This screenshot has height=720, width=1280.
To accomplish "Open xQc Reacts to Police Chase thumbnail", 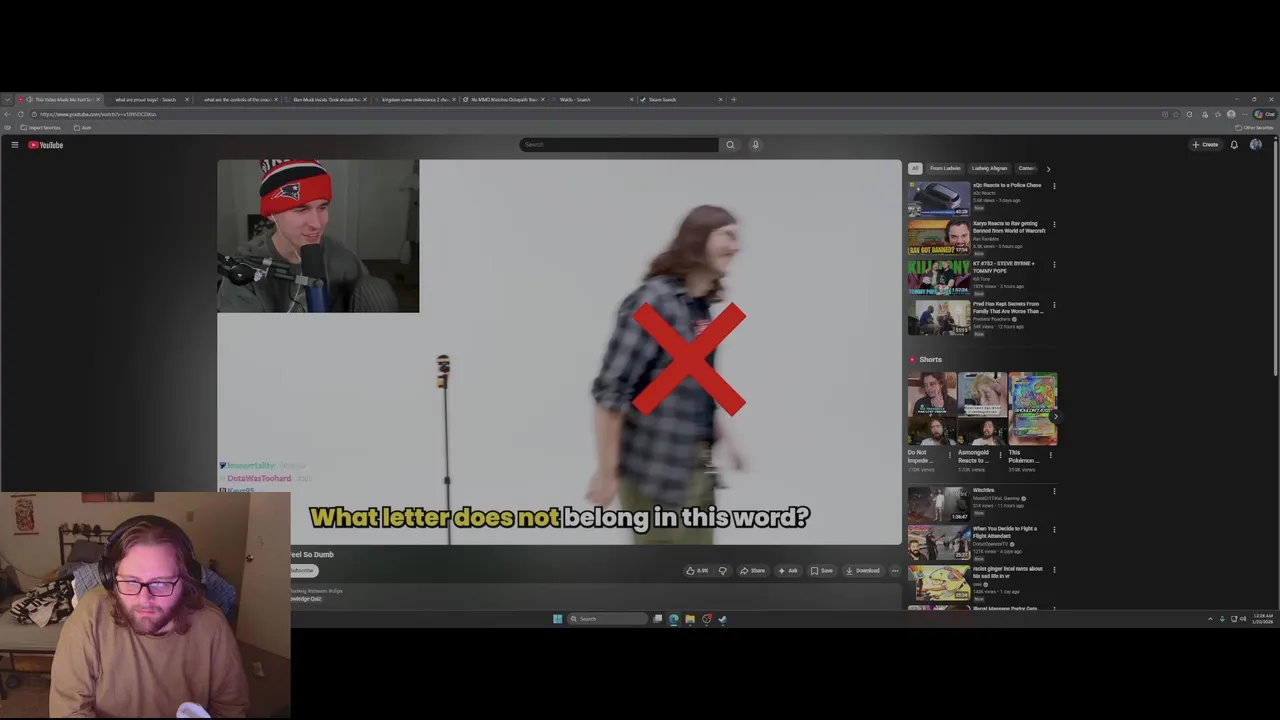I will [x=939, y=198].
